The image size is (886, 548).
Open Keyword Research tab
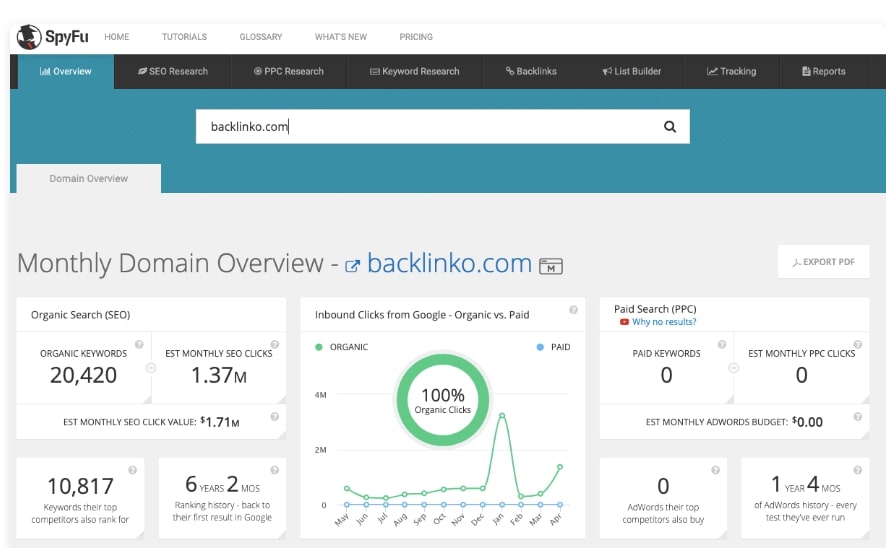coord(415,71)
